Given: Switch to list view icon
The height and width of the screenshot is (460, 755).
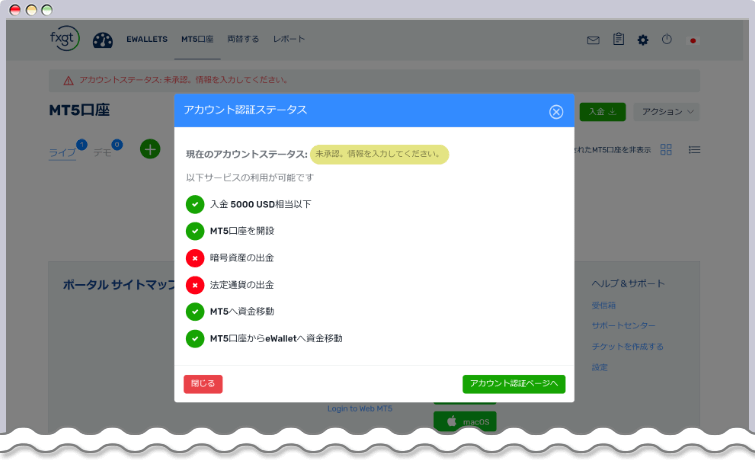Looking at the screenshot, I should pos(694,150).
